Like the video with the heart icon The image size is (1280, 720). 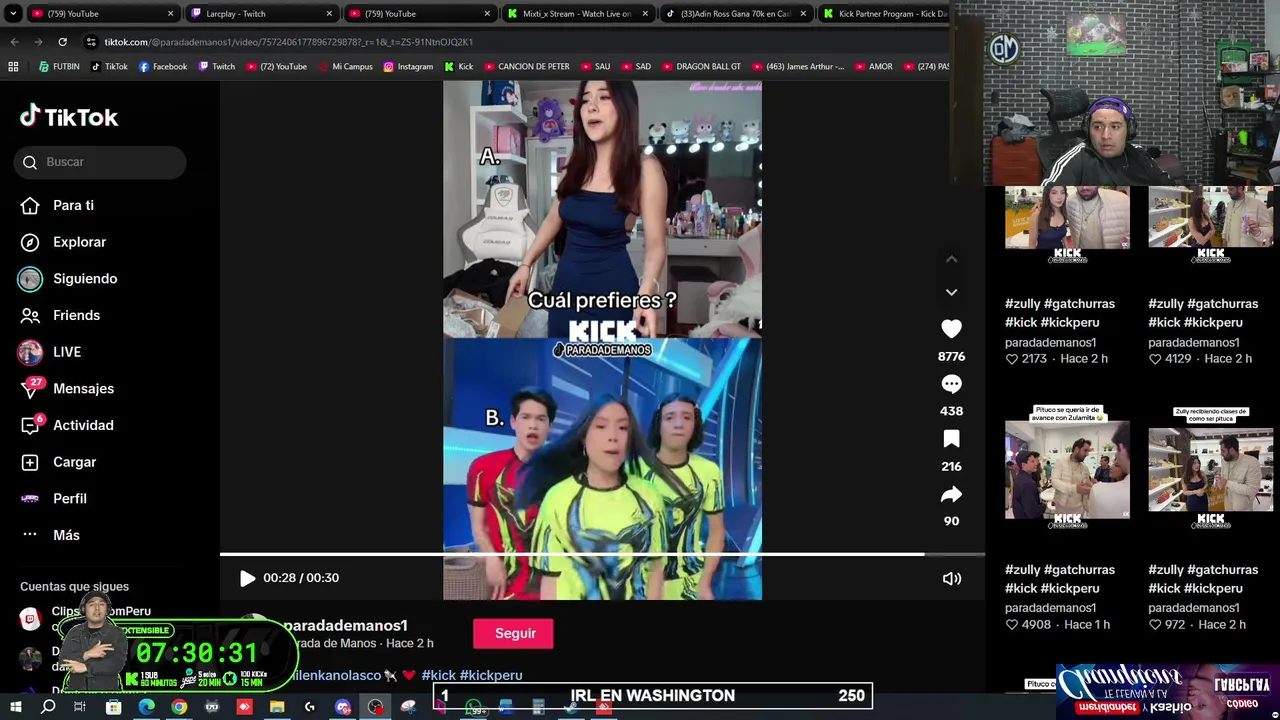pos(951,329)
